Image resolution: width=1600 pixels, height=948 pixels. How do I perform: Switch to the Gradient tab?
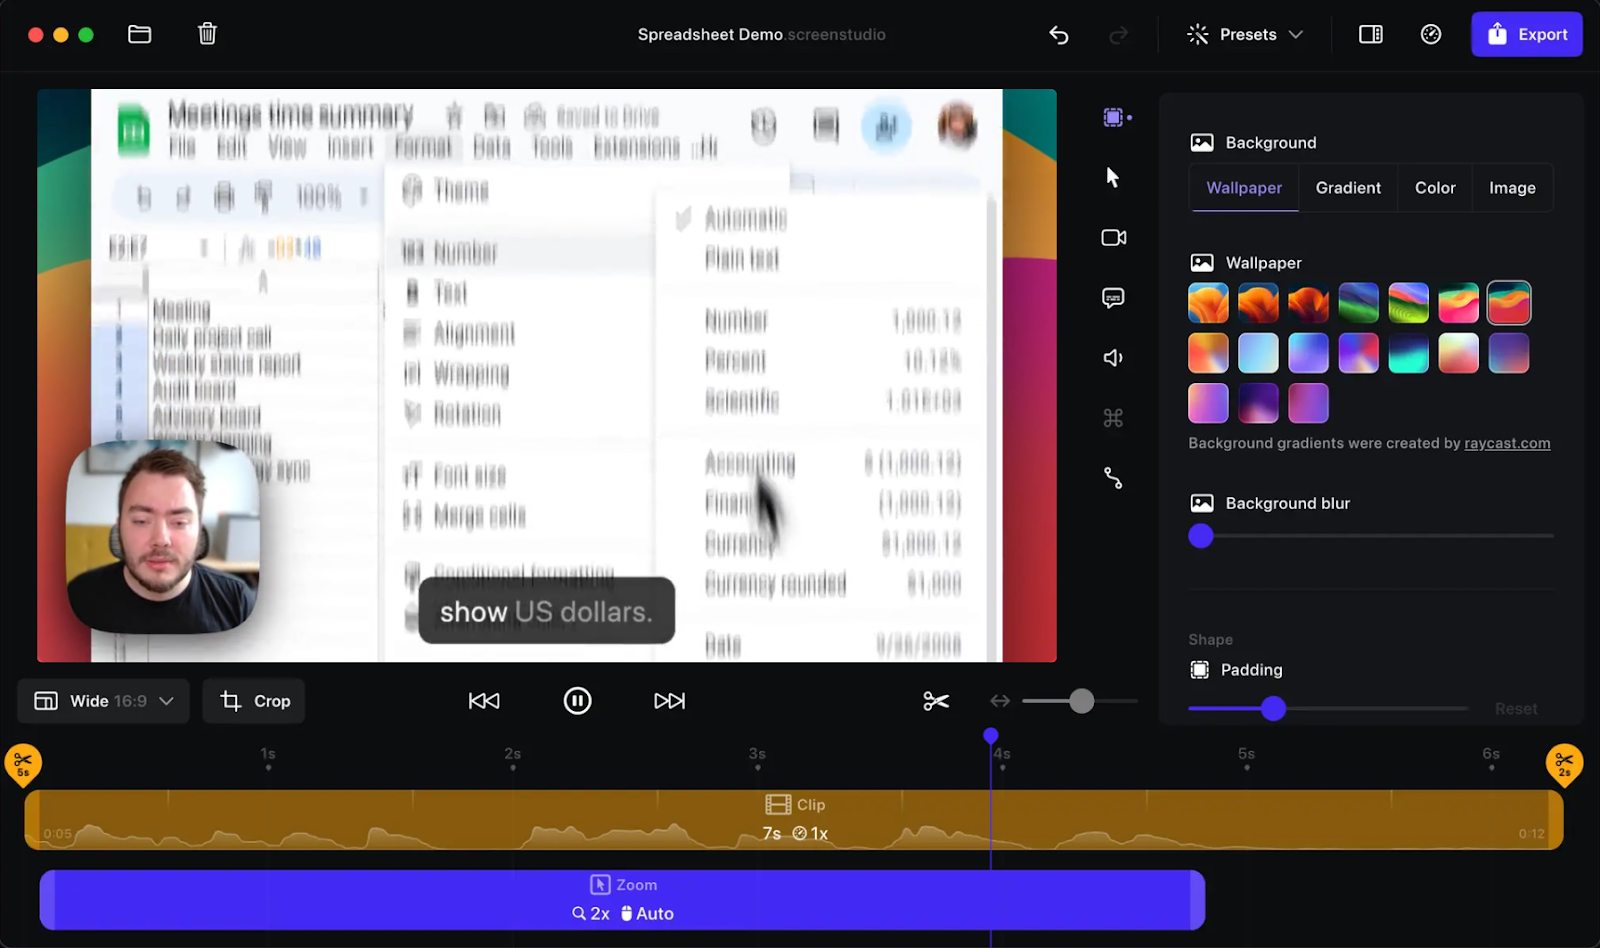click(1348, 188)
